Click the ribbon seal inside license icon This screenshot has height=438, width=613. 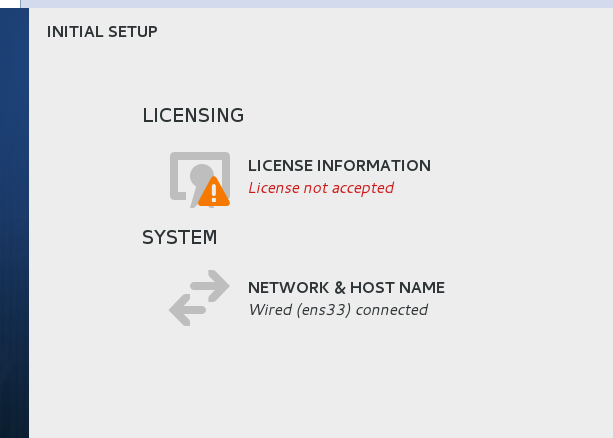[x=201, y=176]
